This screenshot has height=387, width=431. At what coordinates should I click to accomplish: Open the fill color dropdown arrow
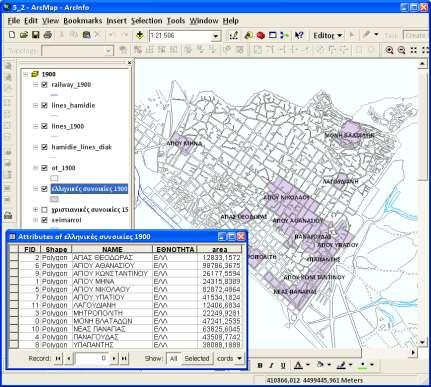click(x=329, y=365)
